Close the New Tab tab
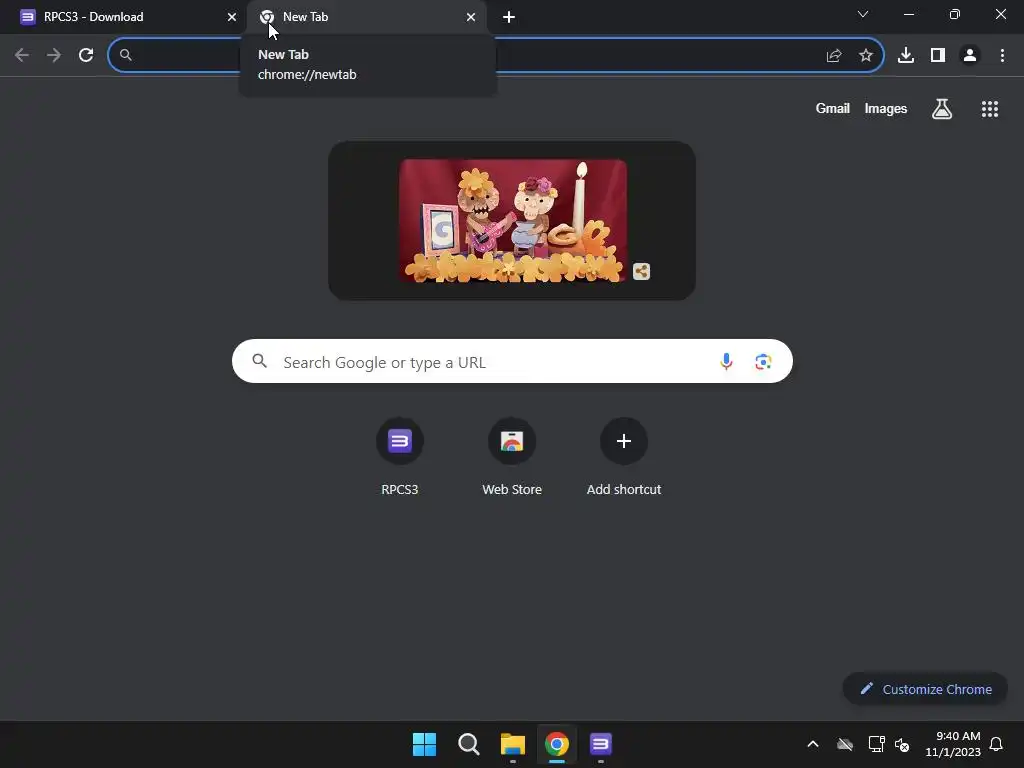 click(x=471, y=17)
